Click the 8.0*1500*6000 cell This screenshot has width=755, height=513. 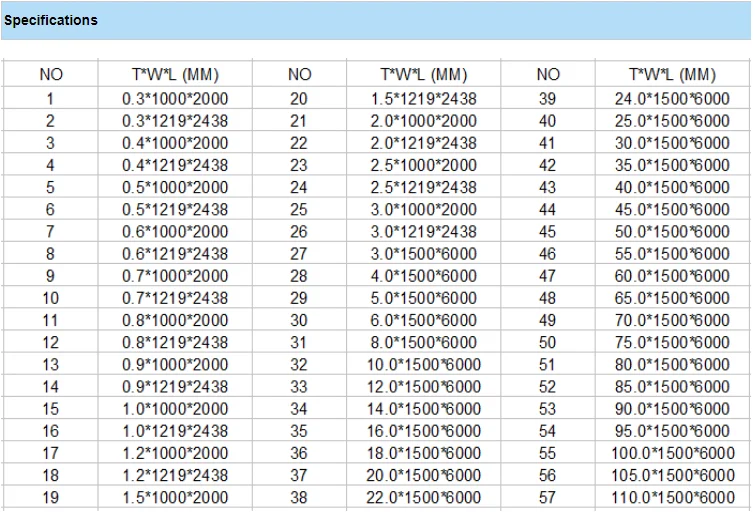(424, 342)
